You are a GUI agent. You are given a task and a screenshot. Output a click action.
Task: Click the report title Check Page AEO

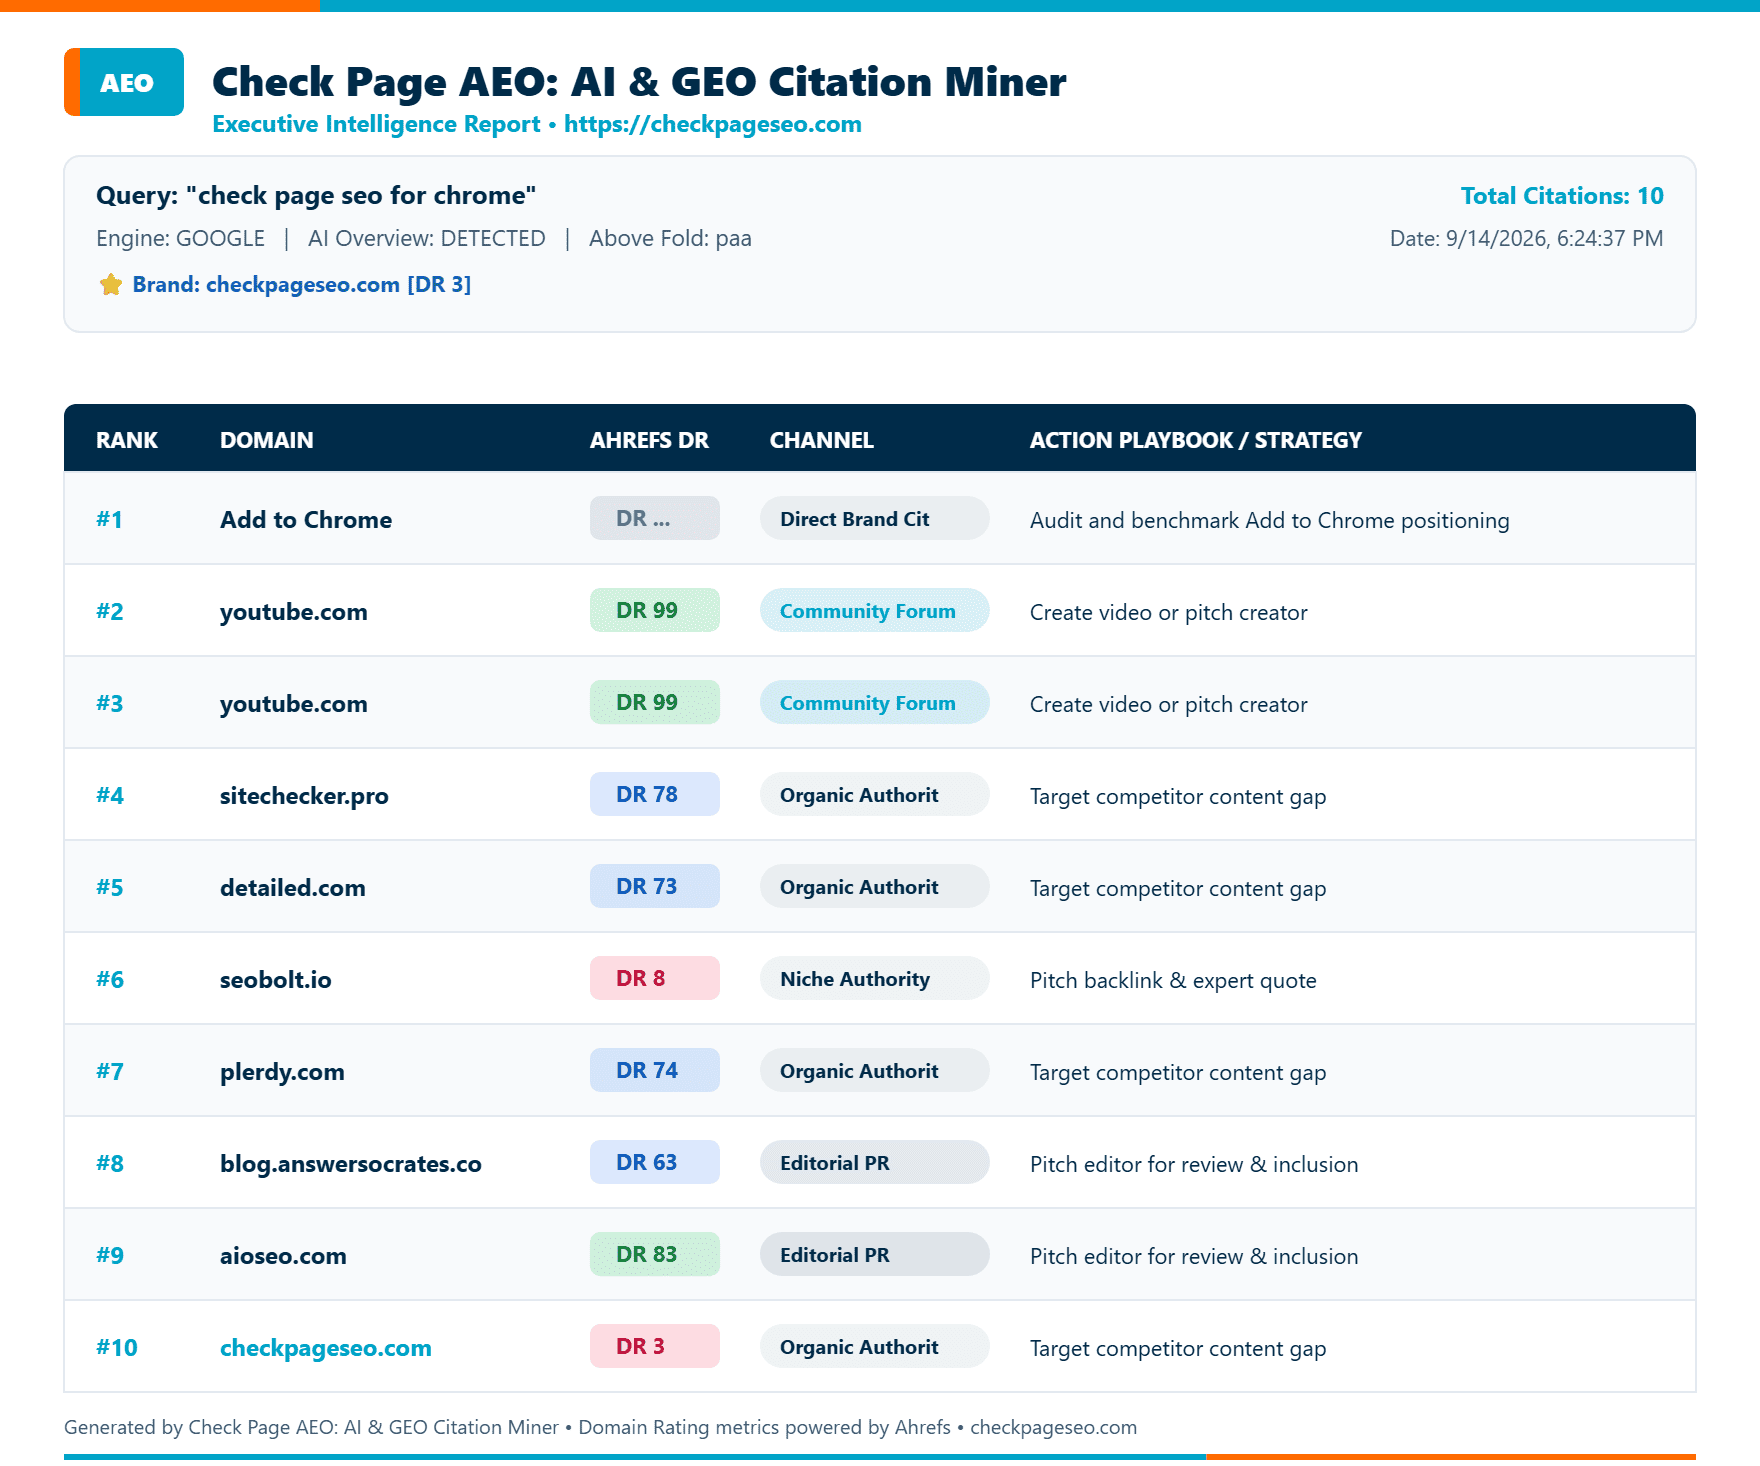[x=639, y=81]
